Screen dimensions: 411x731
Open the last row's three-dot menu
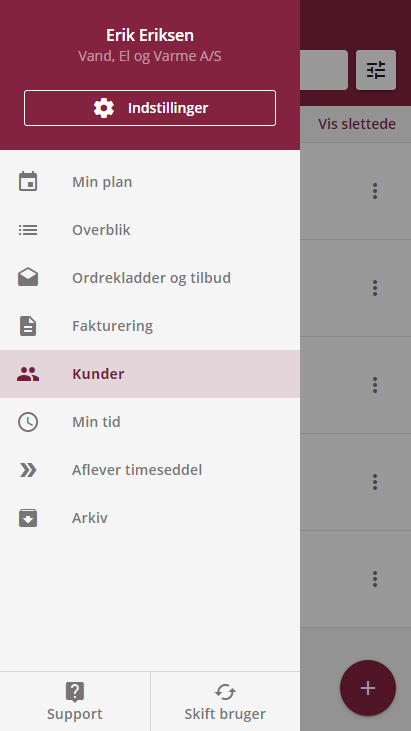coord(375,579)
